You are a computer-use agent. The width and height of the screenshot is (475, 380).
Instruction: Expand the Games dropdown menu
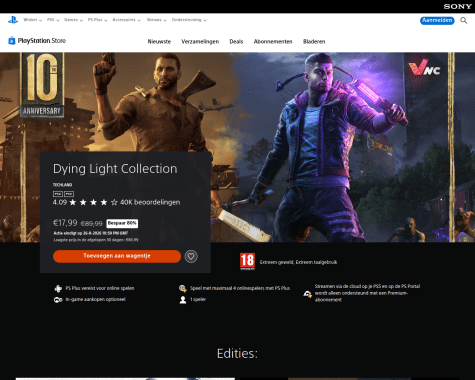(73, 20)
